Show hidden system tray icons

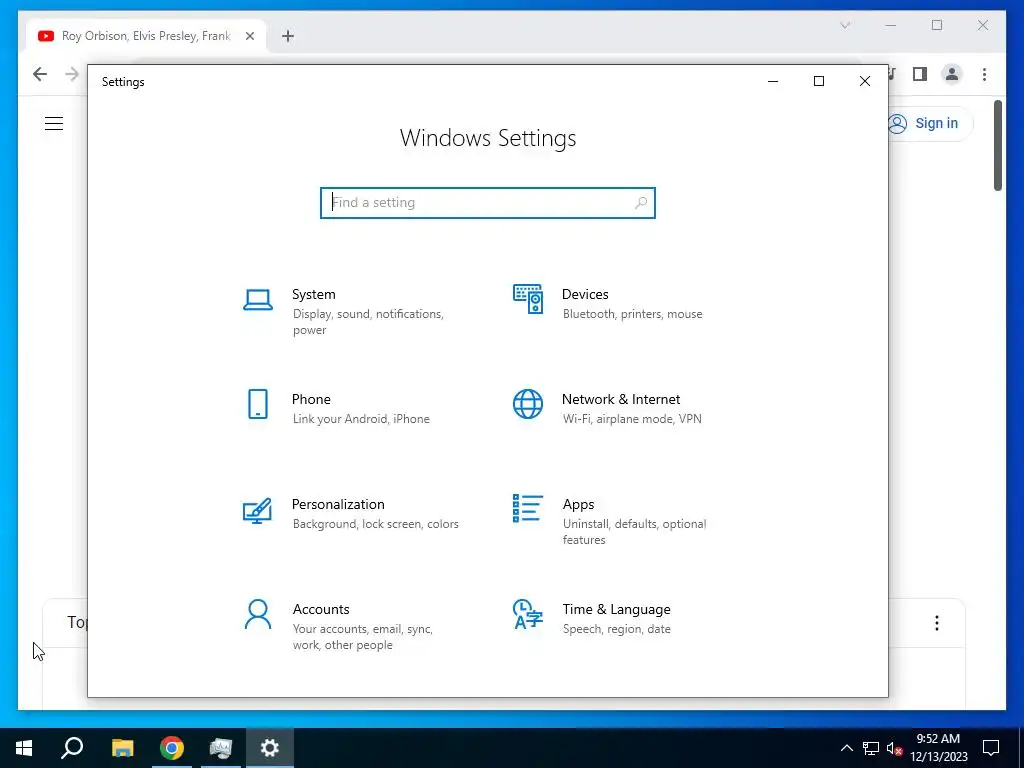tap(846, 748)
